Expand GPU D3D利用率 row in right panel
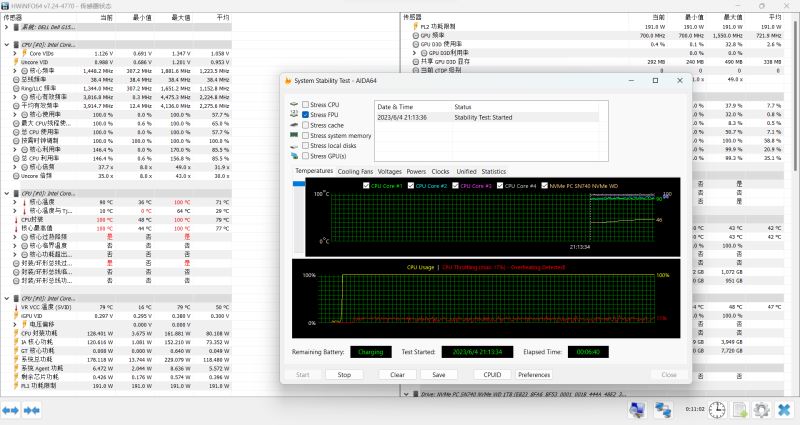Viewport: 800px width, 425px height. (x=414, y=53)
